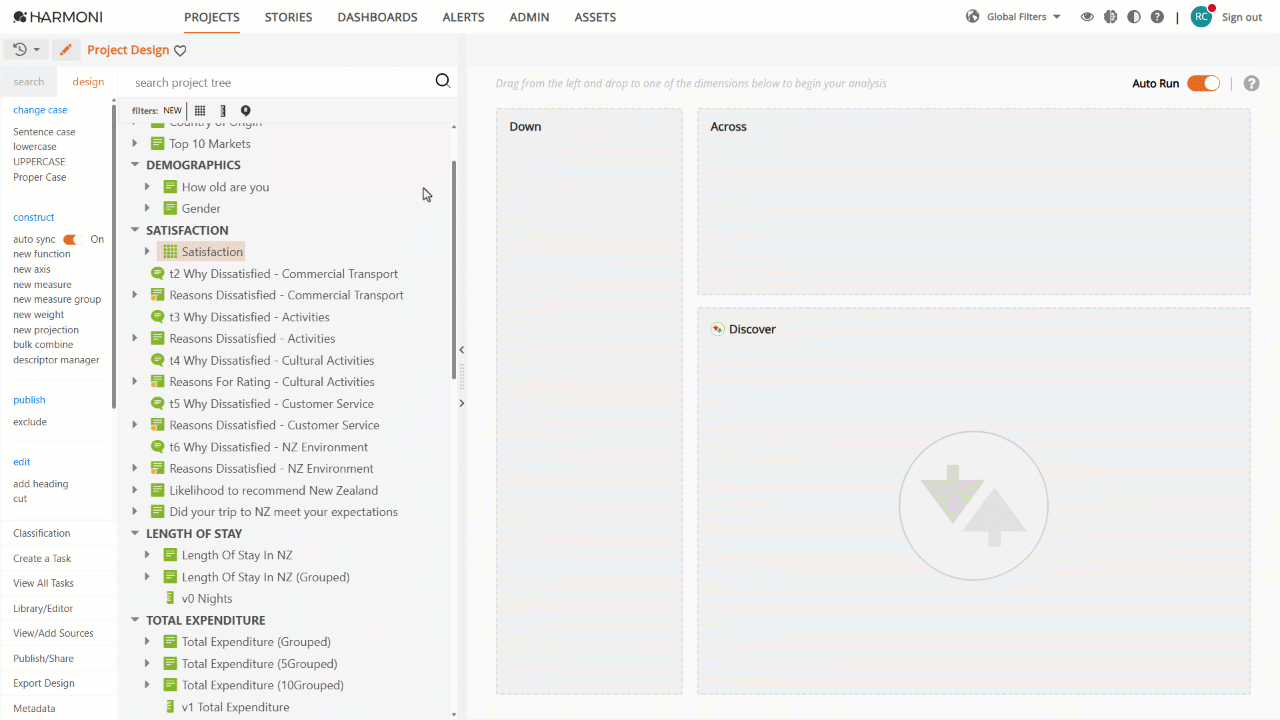Switch contrast using the half-circle icon

[1134, 17]
